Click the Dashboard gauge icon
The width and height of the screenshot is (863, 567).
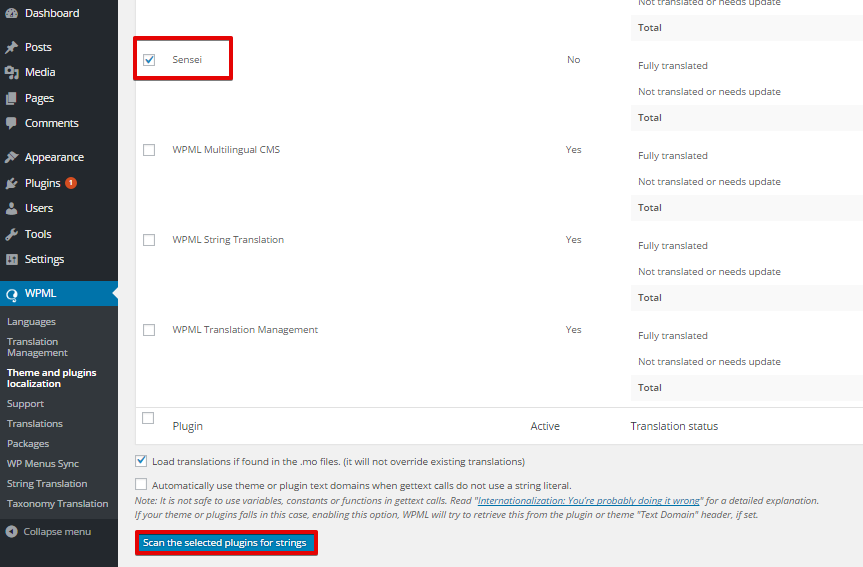tap(12, 13)
